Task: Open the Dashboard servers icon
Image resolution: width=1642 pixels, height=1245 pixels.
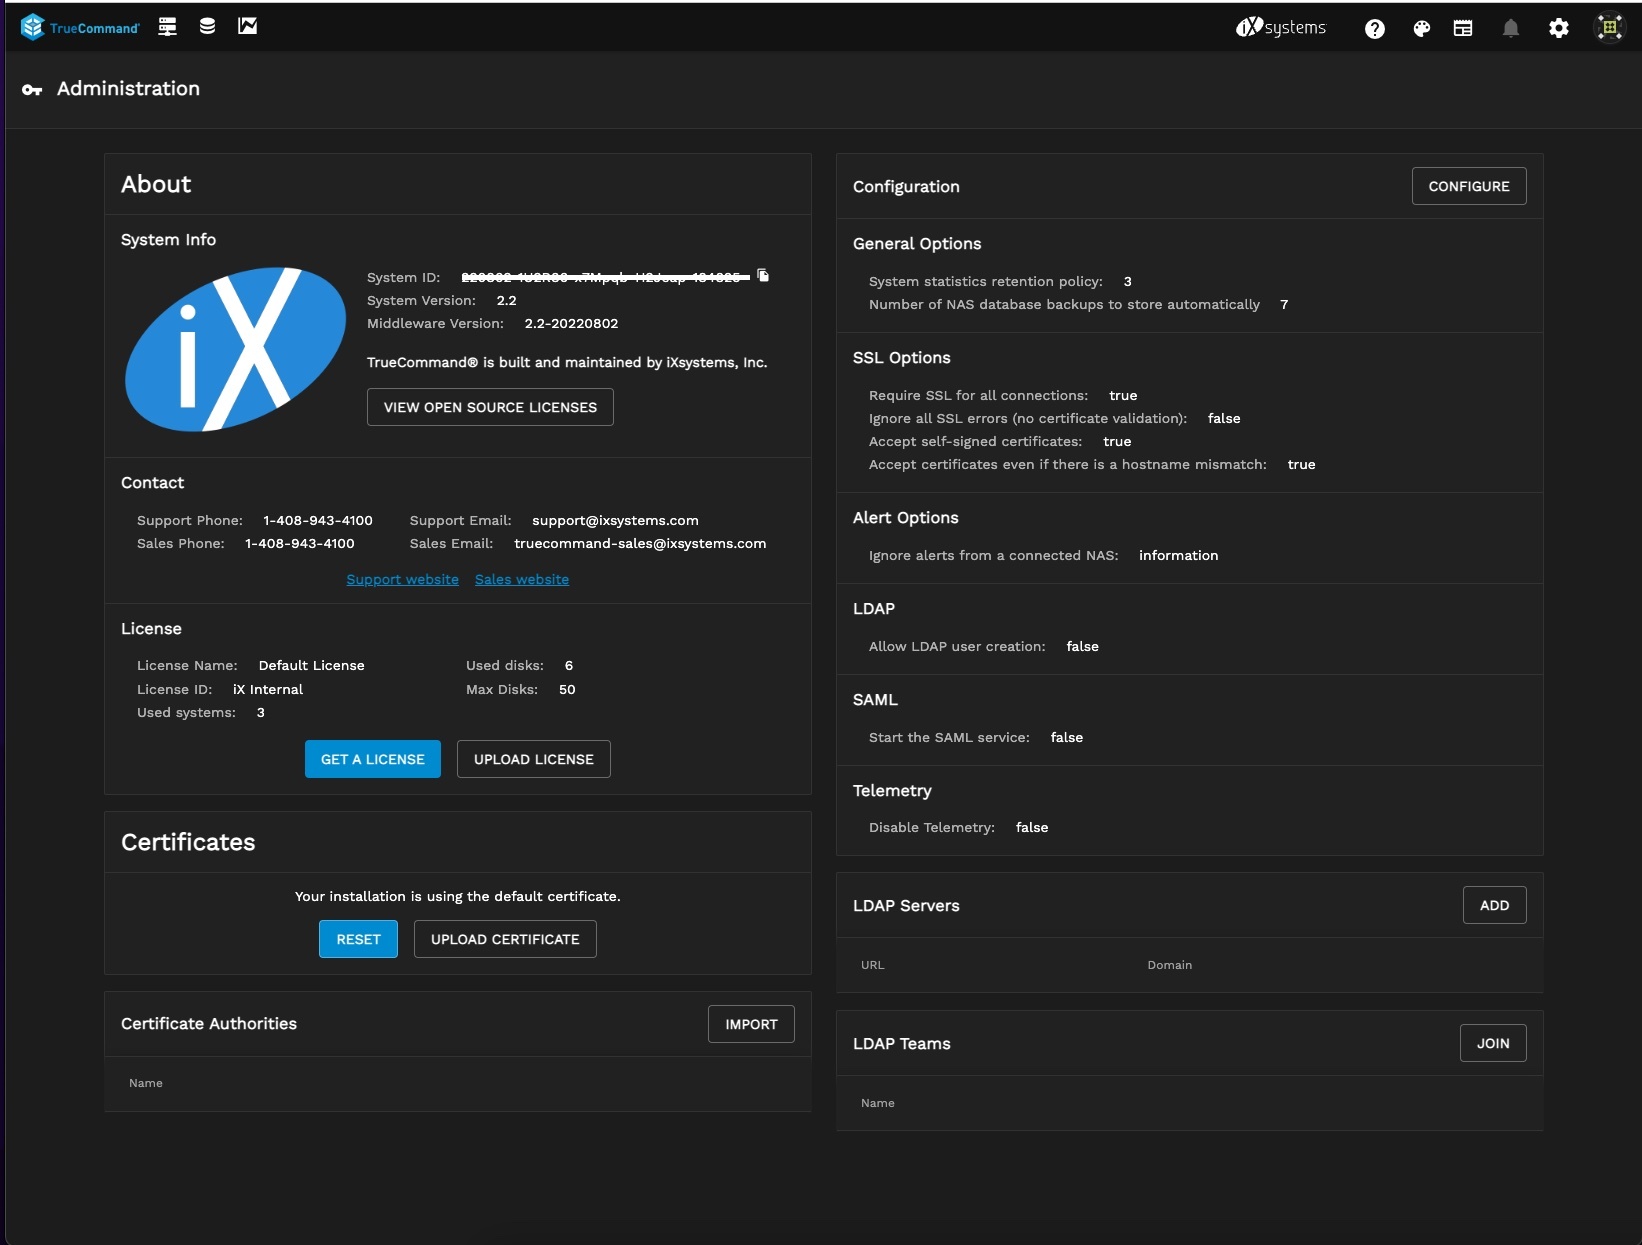Action: click(168, 27)
